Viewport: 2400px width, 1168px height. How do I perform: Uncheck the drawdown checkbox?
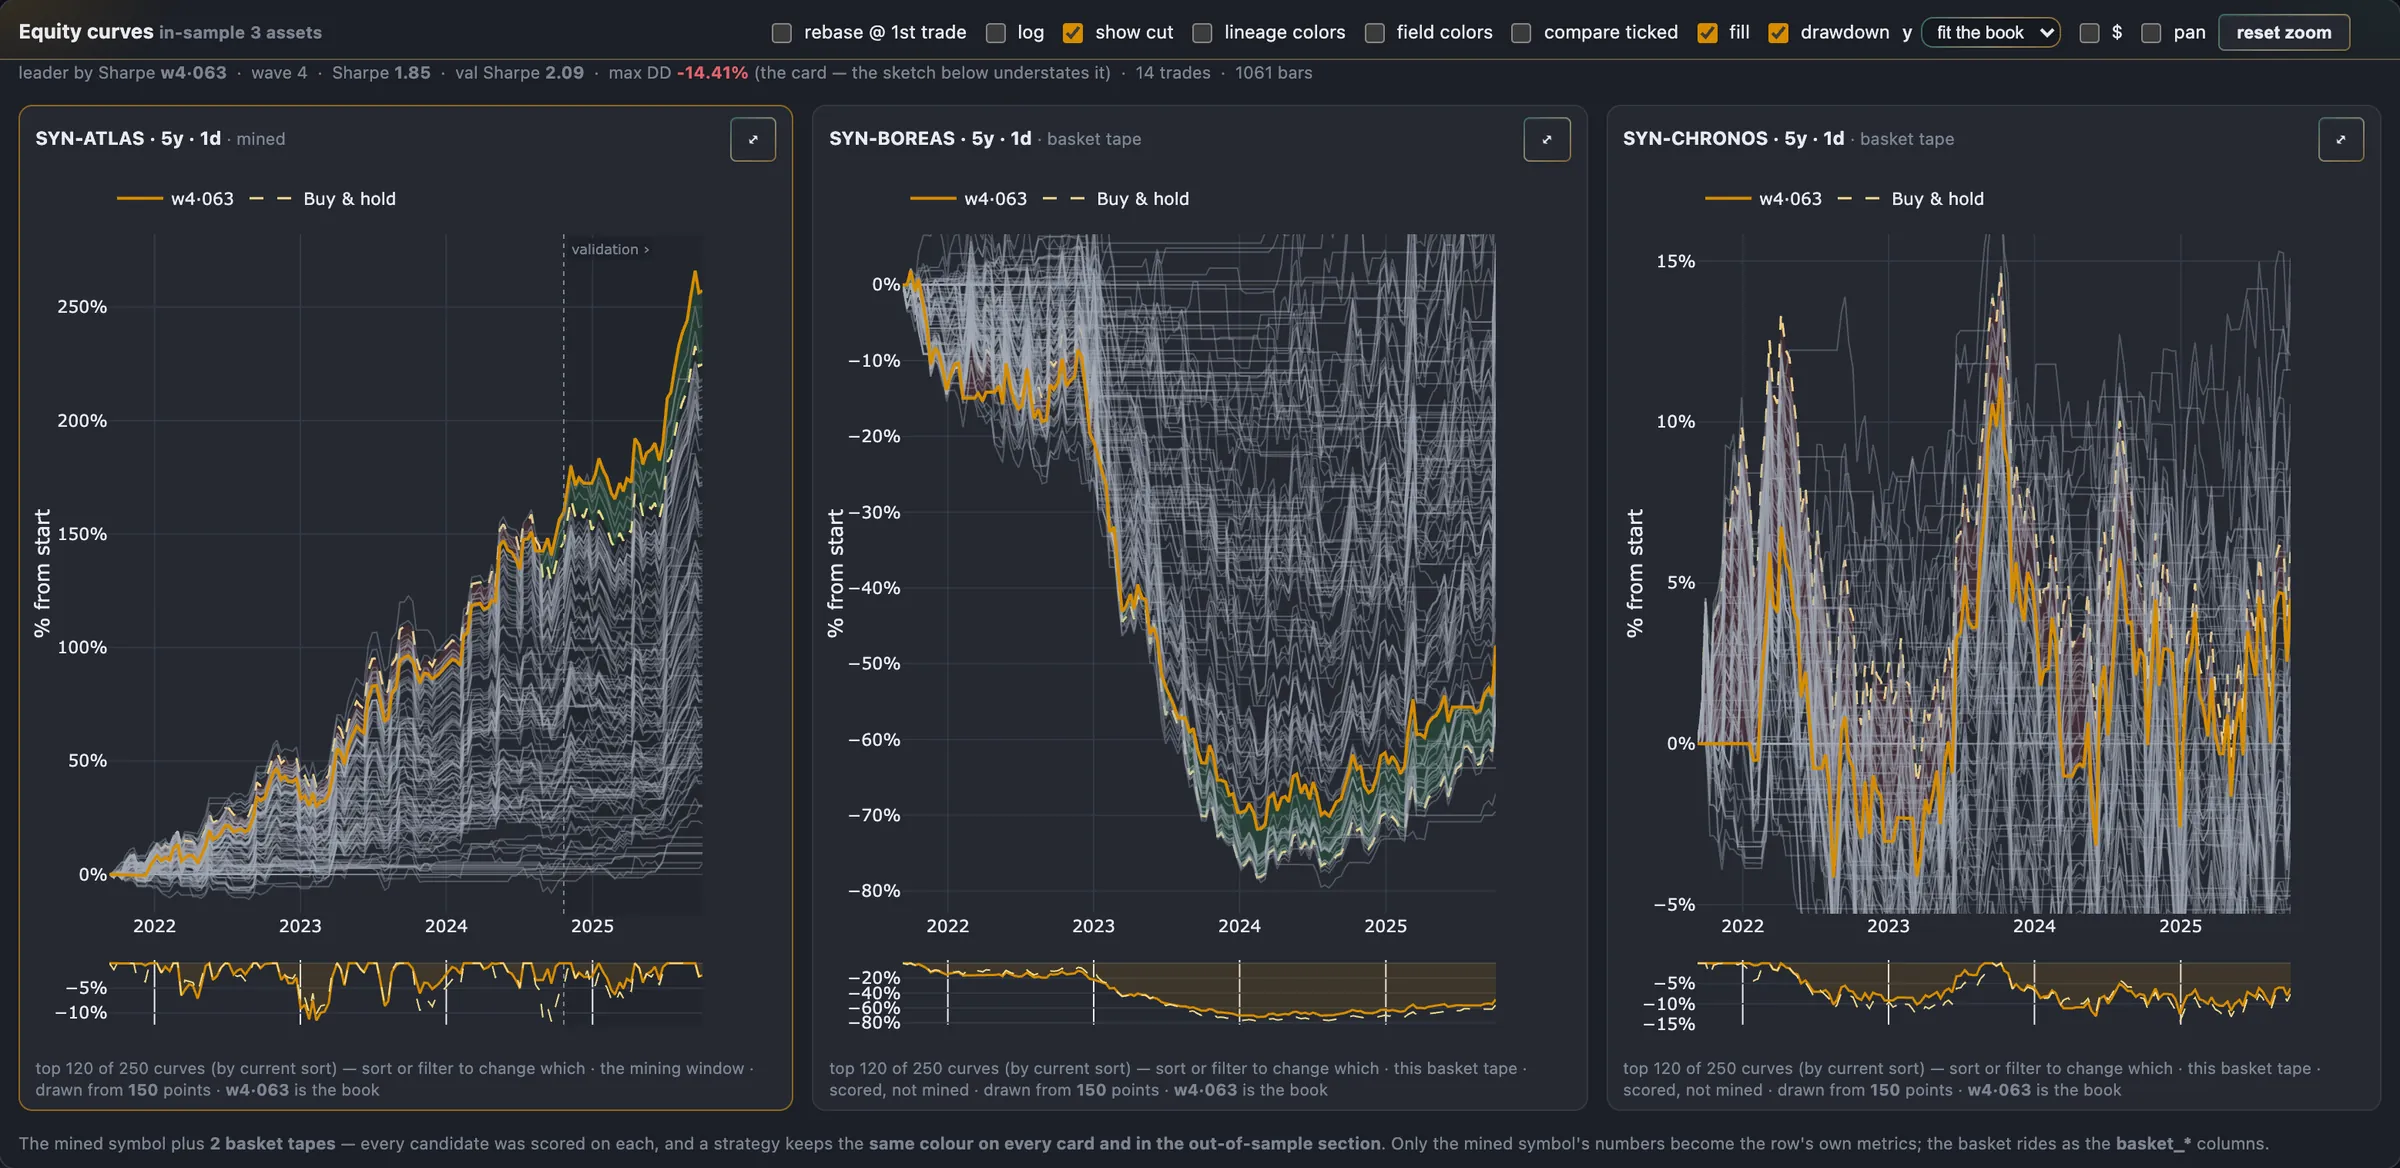point(1778,33)
